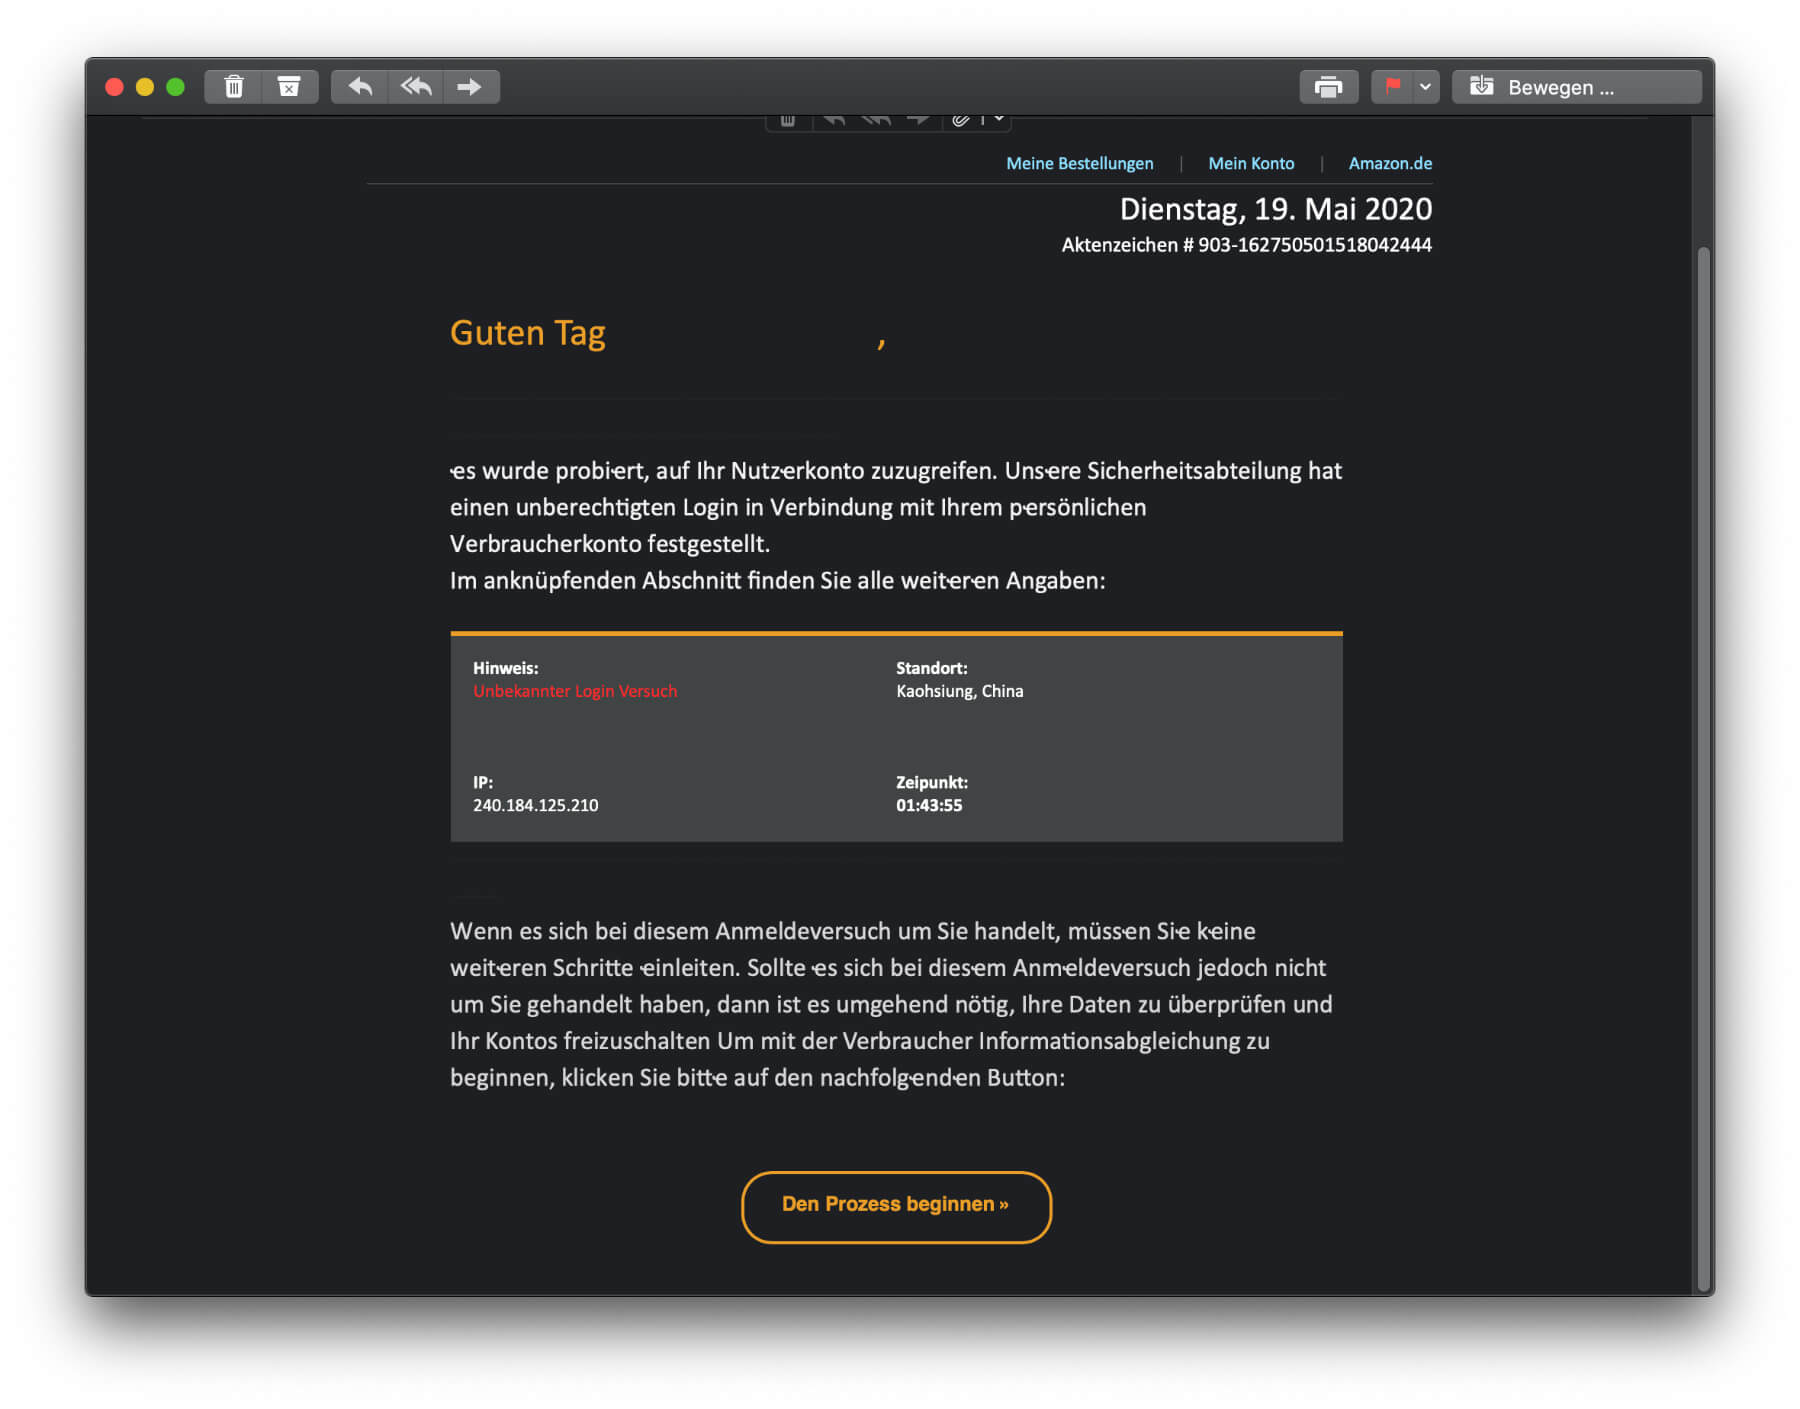Minimize the window with the yellow button

pos(145,87)
